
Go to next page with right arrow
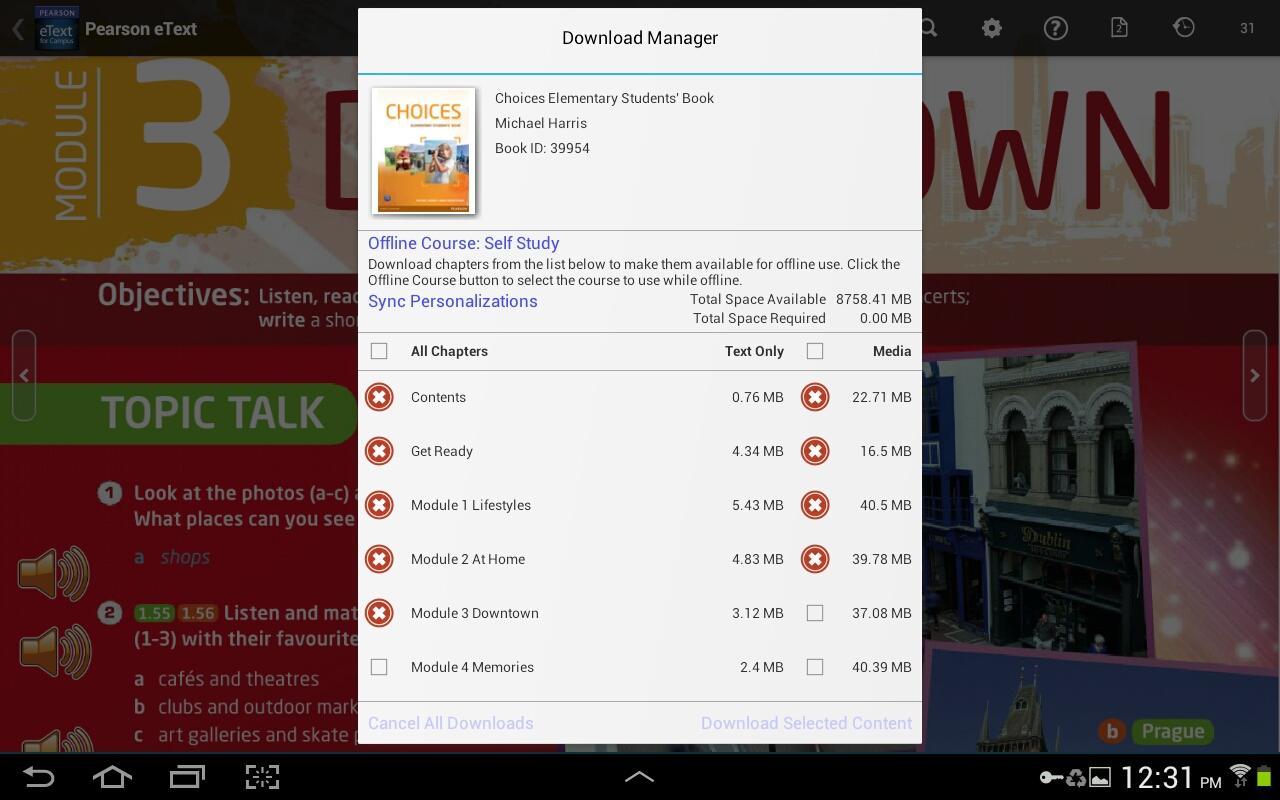coord(1254,376)
